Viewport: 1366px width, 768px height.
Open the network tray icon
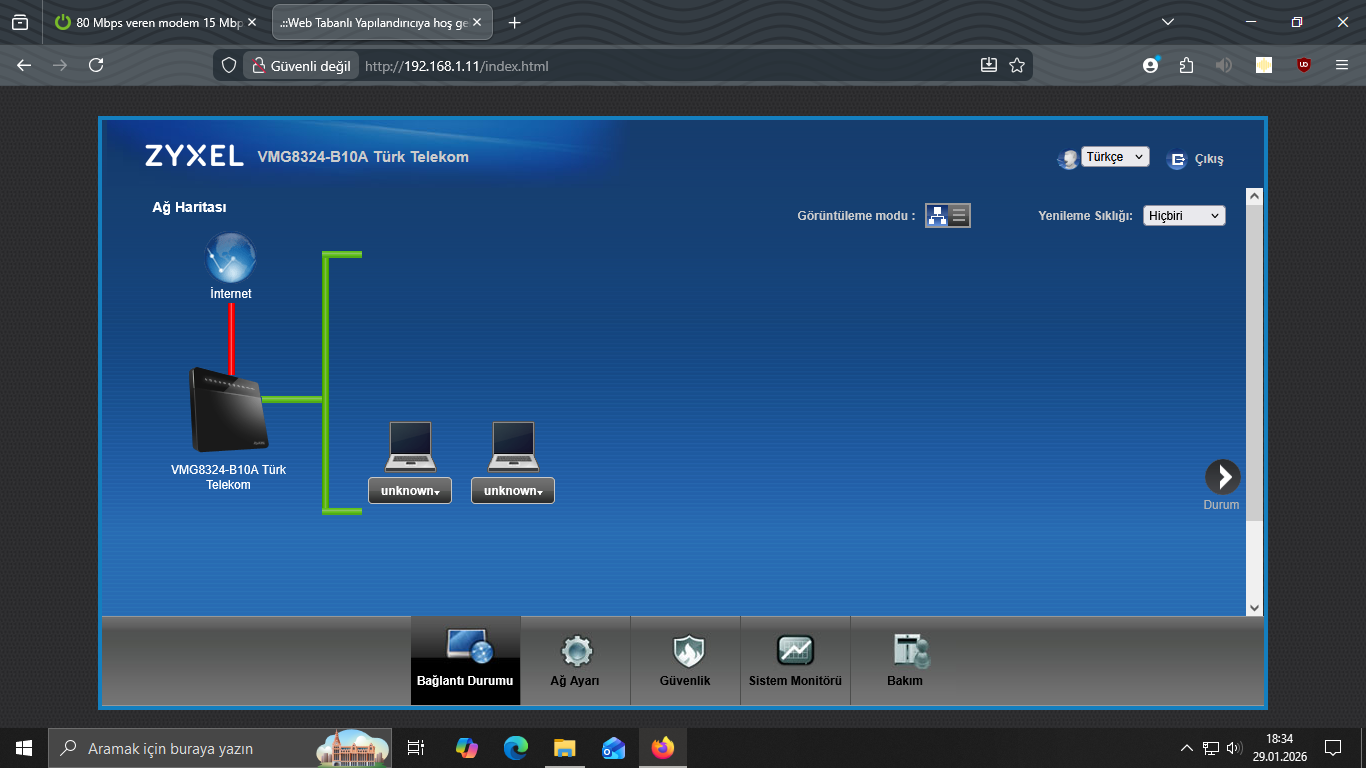tap(1211, 748)
